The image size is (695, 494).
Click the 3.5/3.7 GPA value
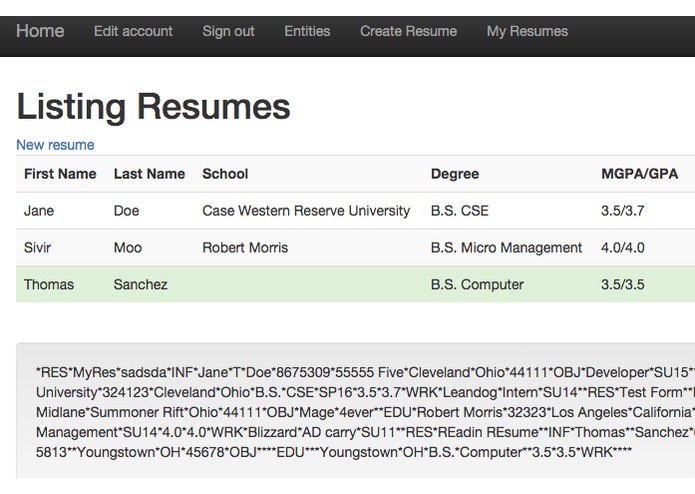click(x=622, y=210)
